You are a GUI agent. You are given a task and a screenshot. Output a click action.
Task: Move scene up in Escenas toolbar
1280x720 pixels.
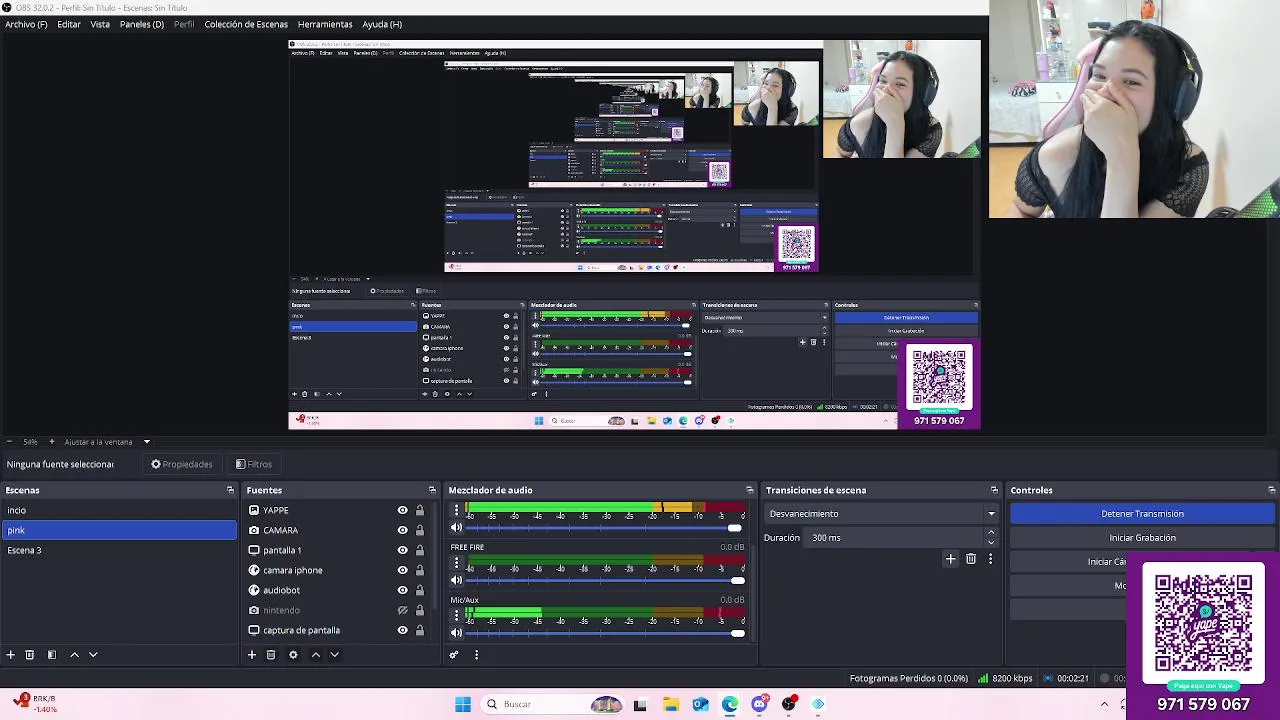74,655
